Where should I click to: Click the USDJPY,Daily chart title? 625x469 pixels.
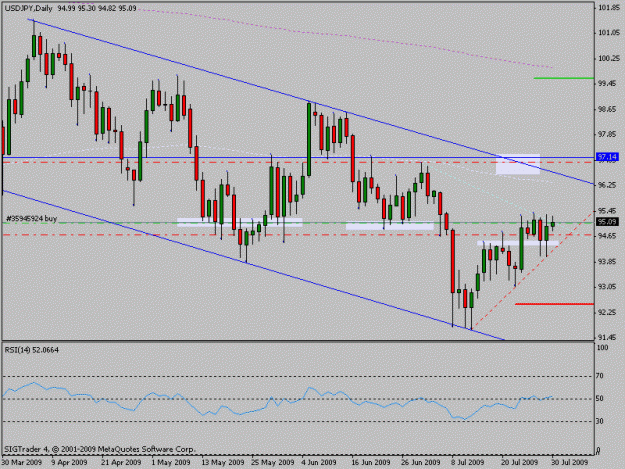[x=29, y=8]
